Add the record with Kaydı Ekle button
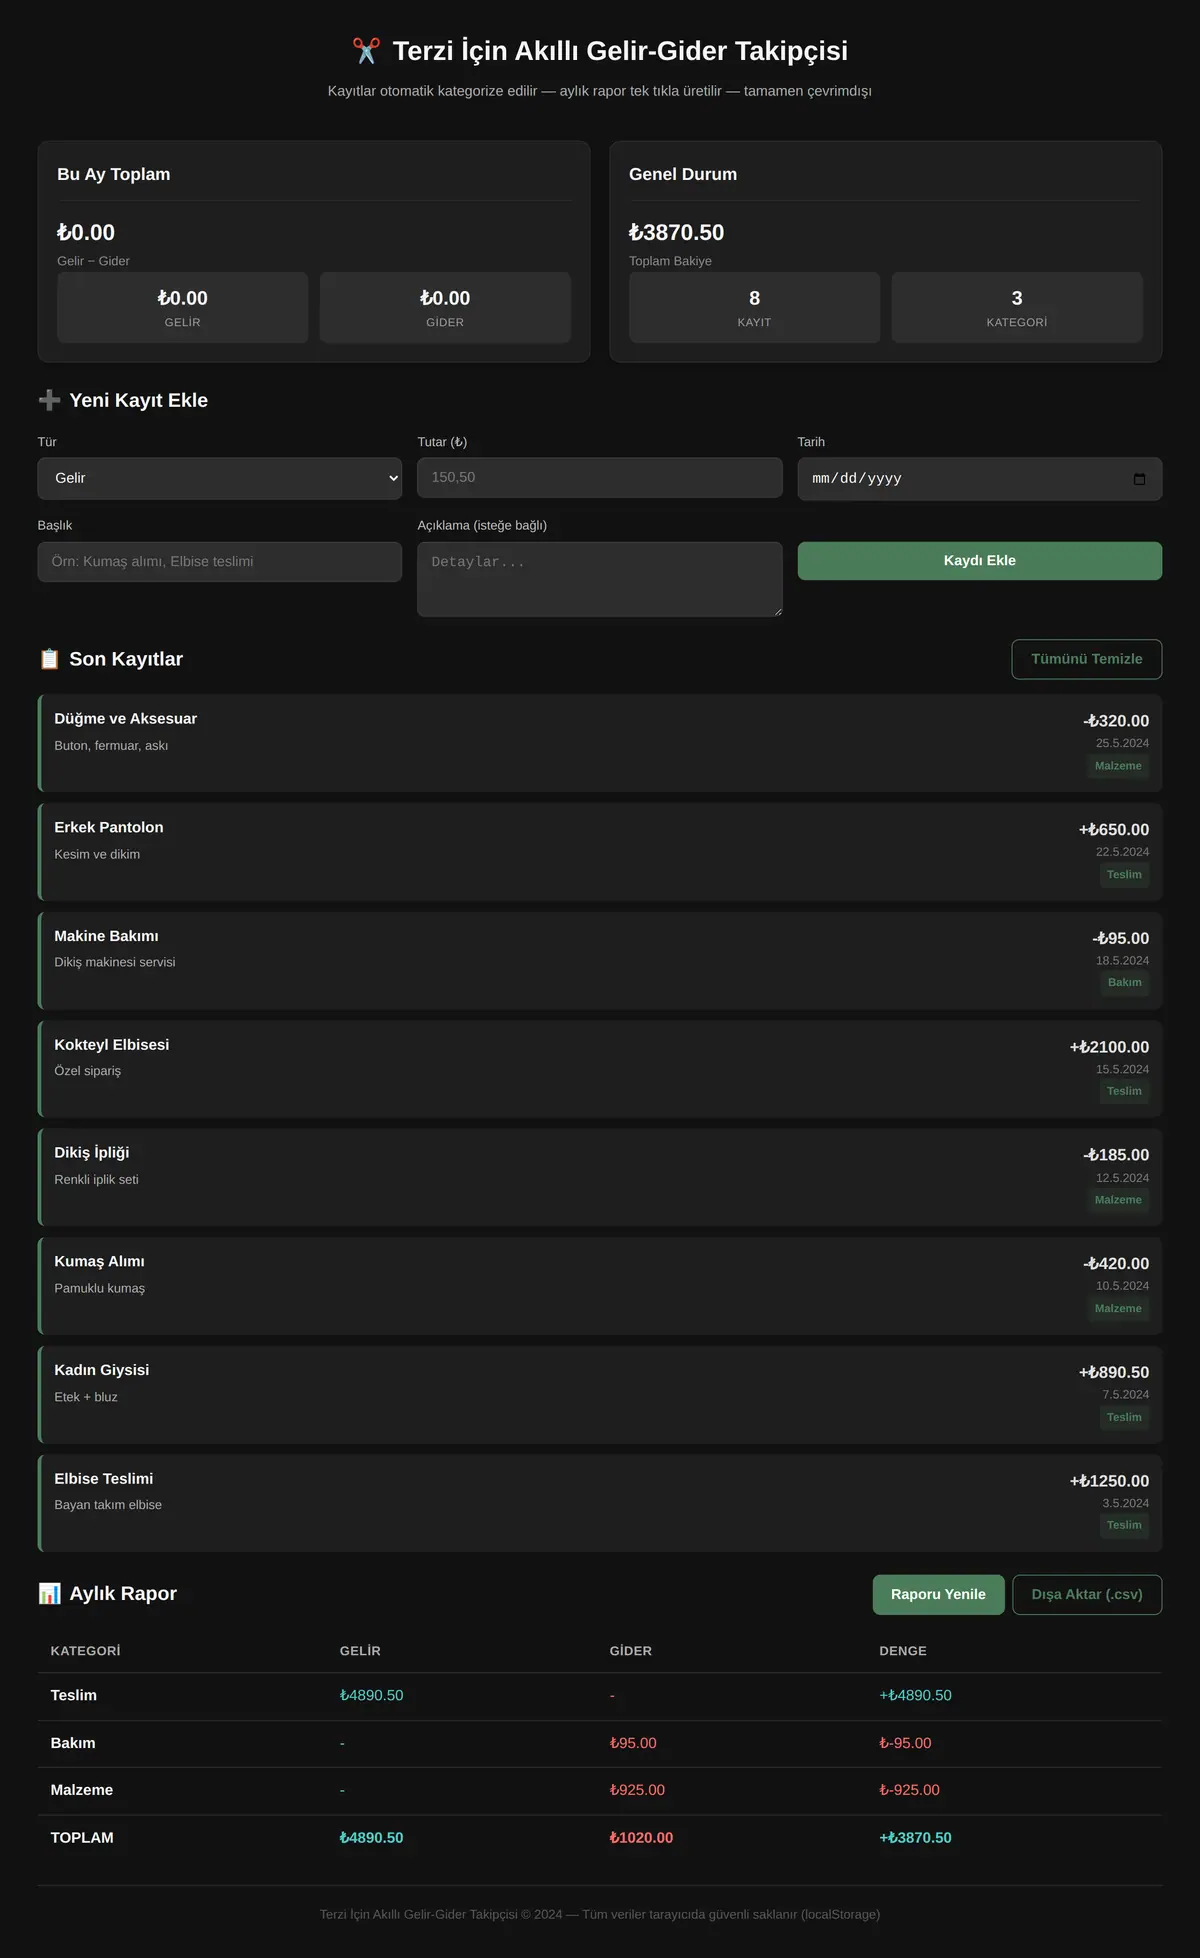 coord(980,561)
